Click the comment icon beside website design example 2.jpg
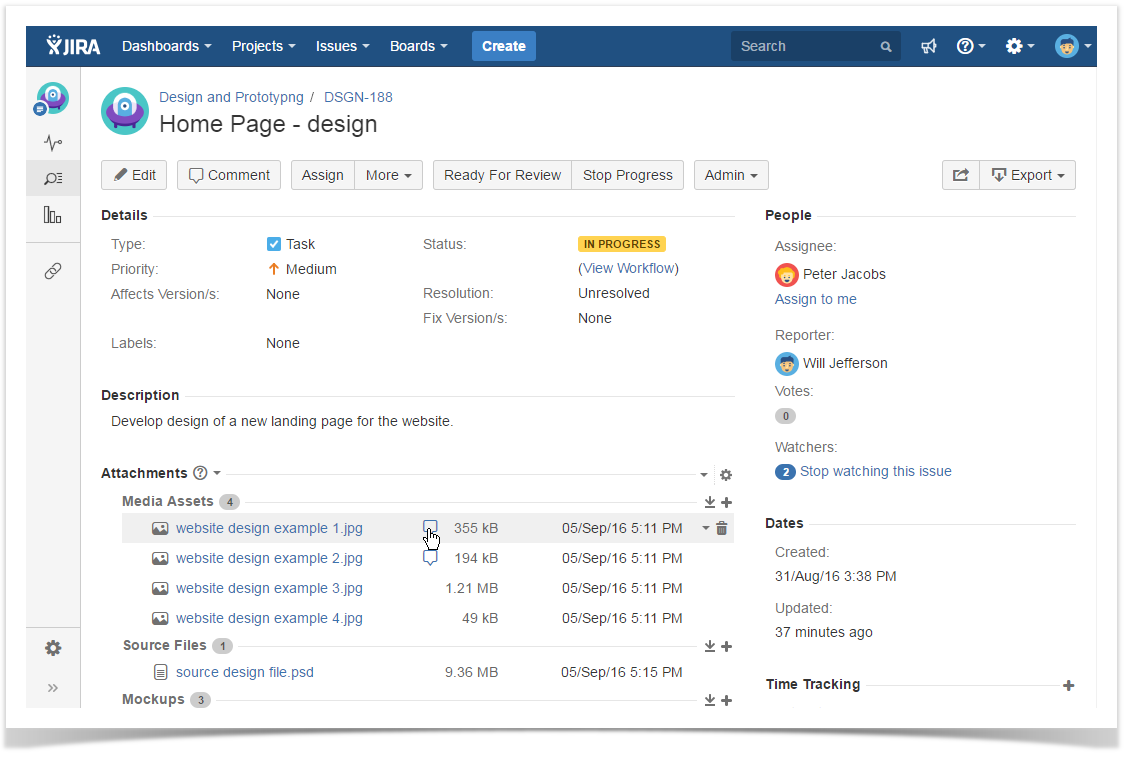This screenshot has height=757, width=1131. (x=430, y=558)
